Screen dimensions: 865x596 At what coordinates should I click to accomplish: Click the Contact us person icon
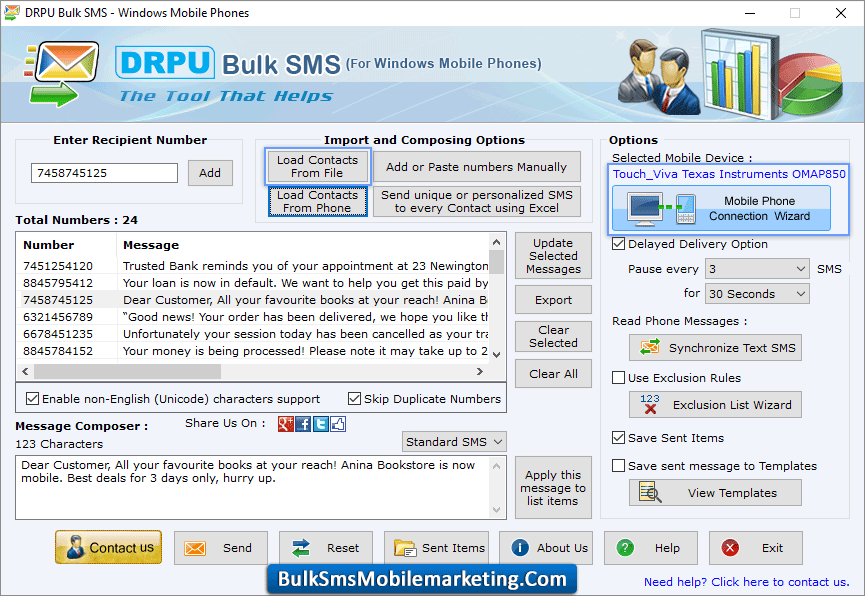coord(75,547)
